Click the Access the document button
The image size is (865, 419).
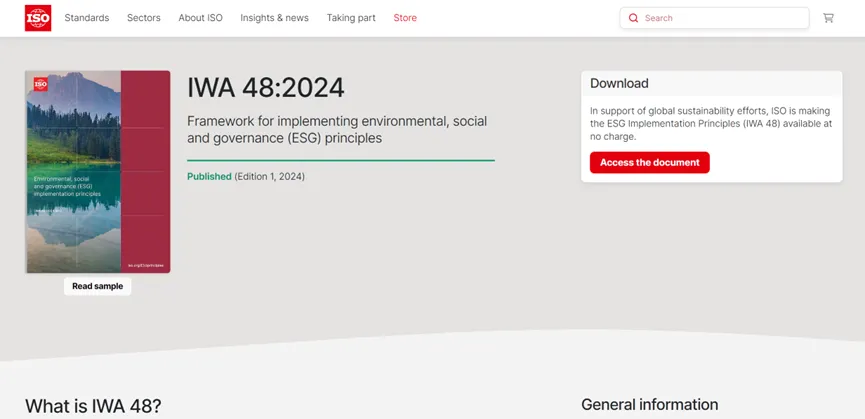pyautogui.click(x=649, y=163)
